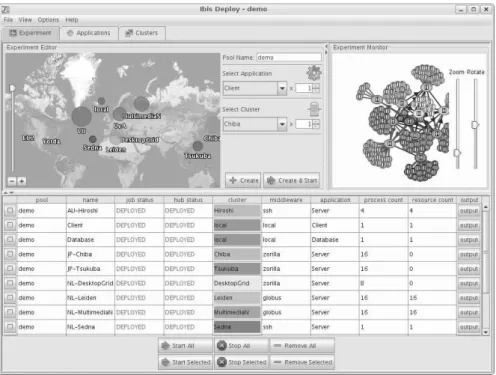Click the network graph in Experiment Monitor
The image size is (496, 375).
point(403,123)
